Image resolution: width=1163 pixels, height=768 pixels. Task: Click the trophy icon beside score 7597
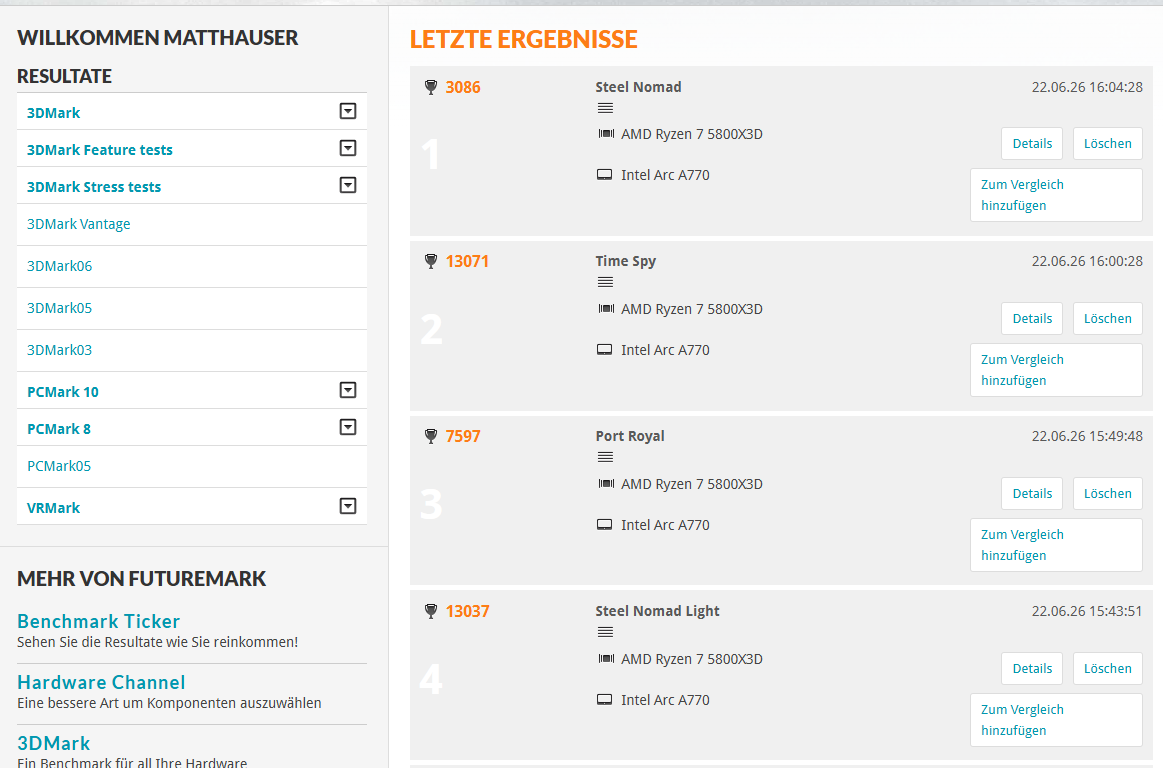click(431, 436)
